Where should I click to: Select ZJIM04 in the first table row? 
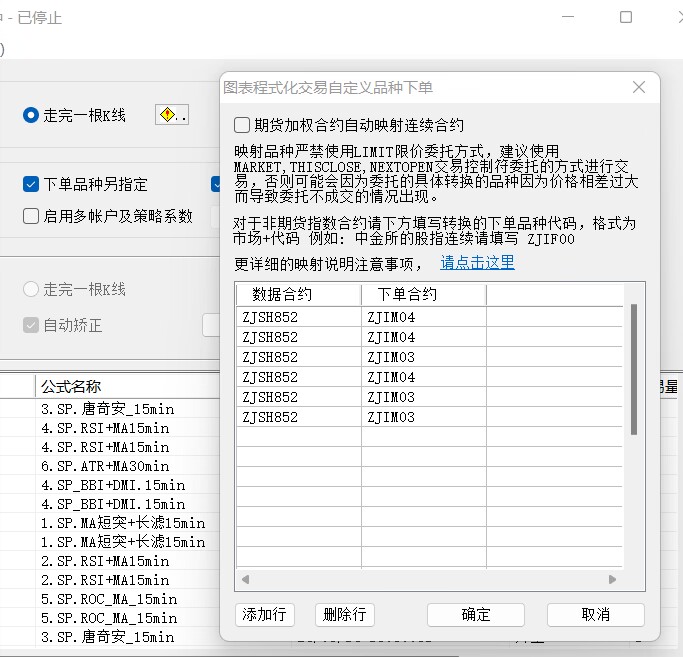coord(424,317)
